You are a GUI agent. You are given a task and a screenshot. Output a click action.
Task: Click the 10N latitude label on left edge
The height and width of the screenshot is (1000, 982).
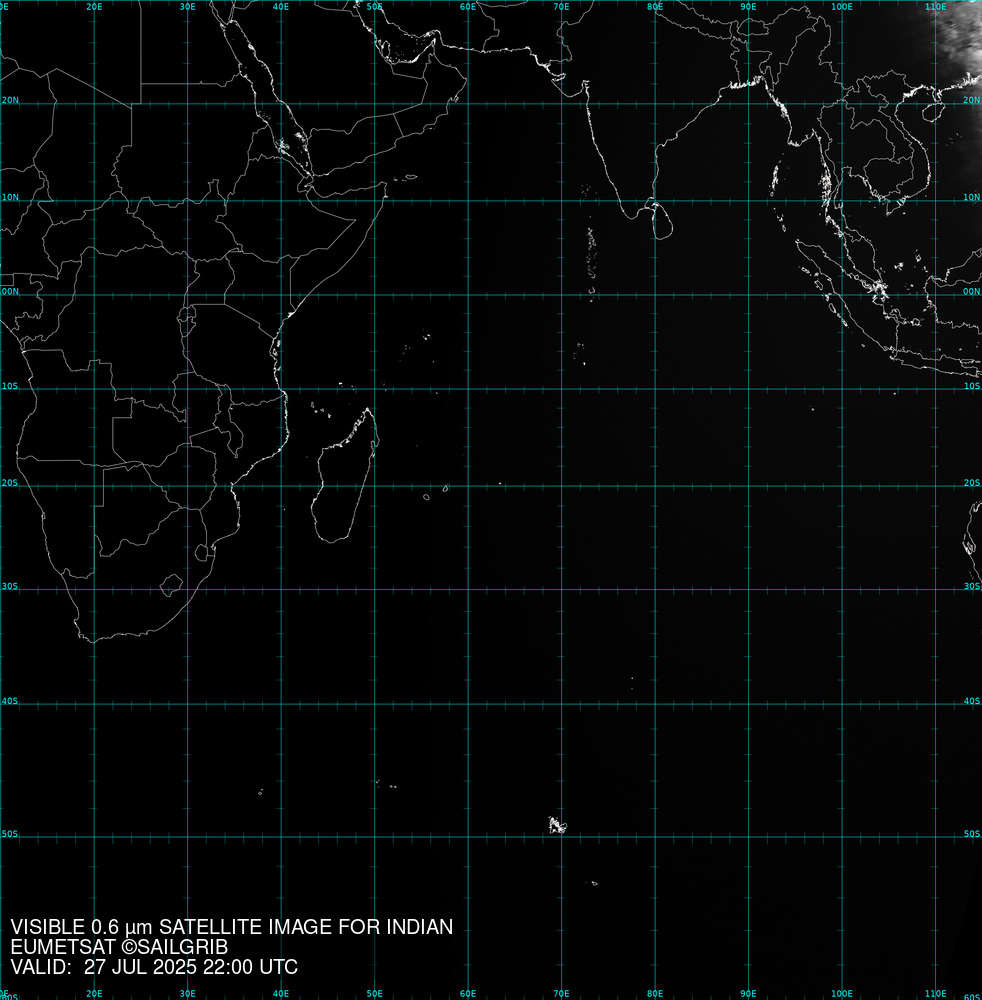(x=10, y=198)
